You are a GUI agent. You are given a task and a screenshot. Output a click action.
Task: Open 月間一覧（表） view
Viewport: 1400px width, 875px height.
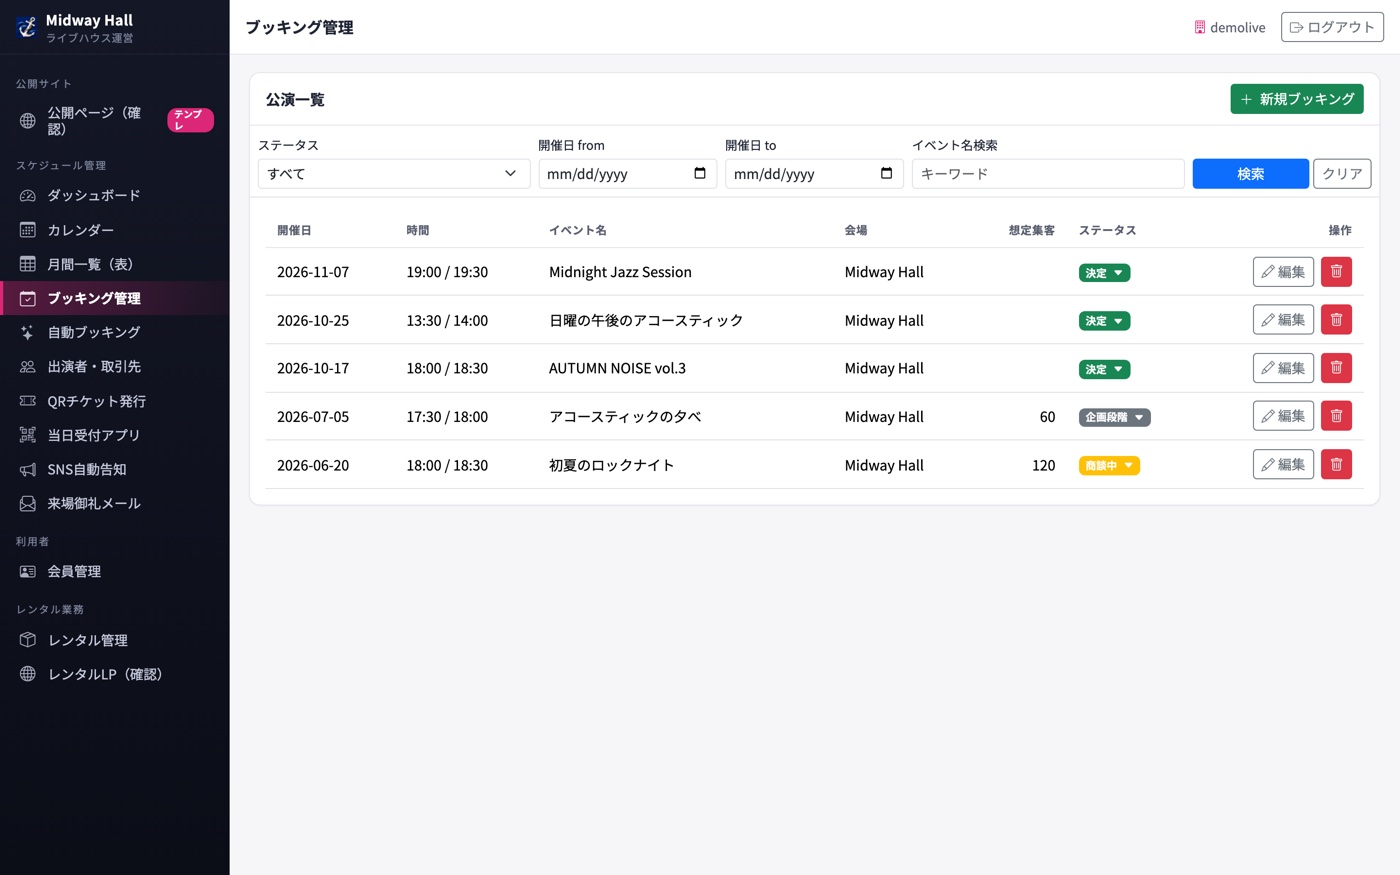115,264
